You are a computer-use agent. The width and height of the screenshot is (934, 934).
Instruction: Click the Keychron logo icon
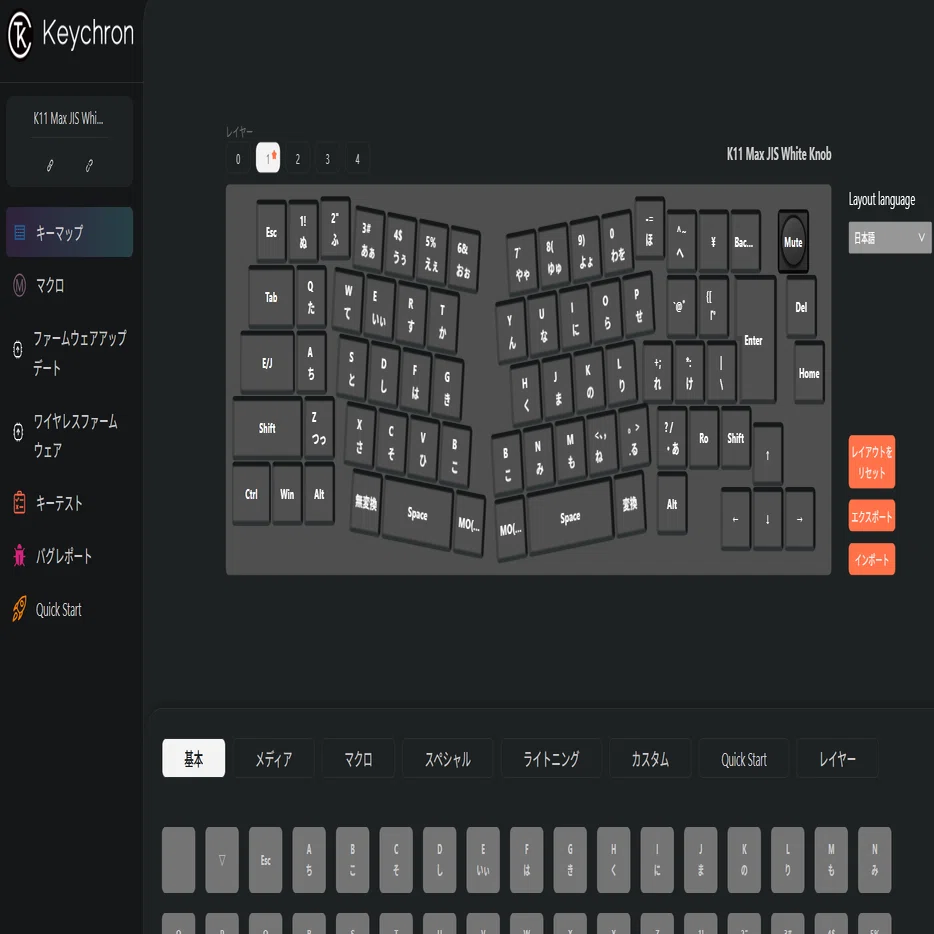tap(20, 35)
